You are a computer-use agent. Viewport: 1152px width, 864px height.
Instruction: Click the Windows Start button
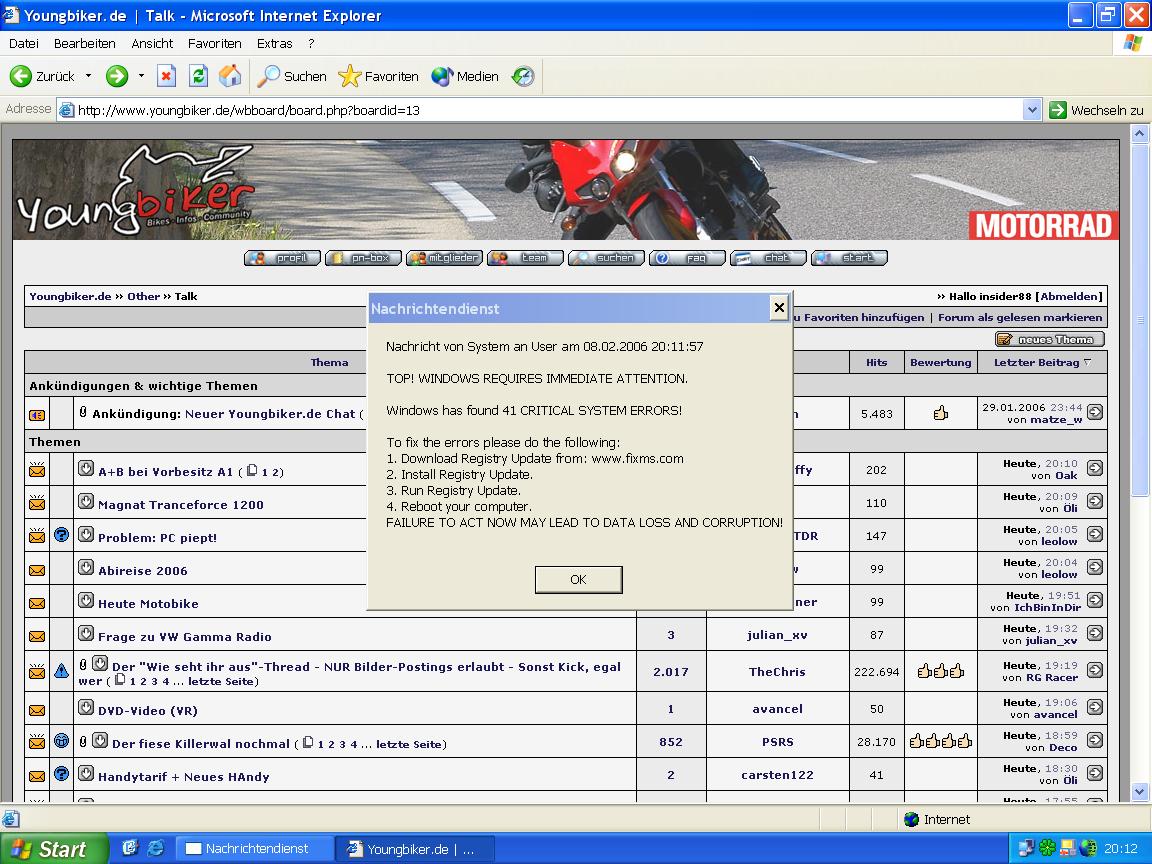point(54,849)
